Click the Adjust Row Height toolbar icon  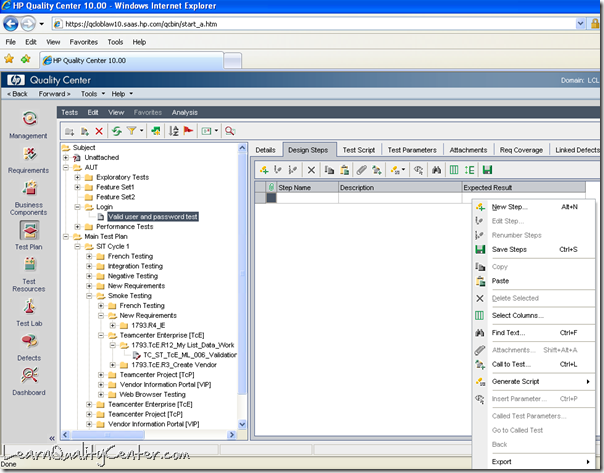point(470,170)
